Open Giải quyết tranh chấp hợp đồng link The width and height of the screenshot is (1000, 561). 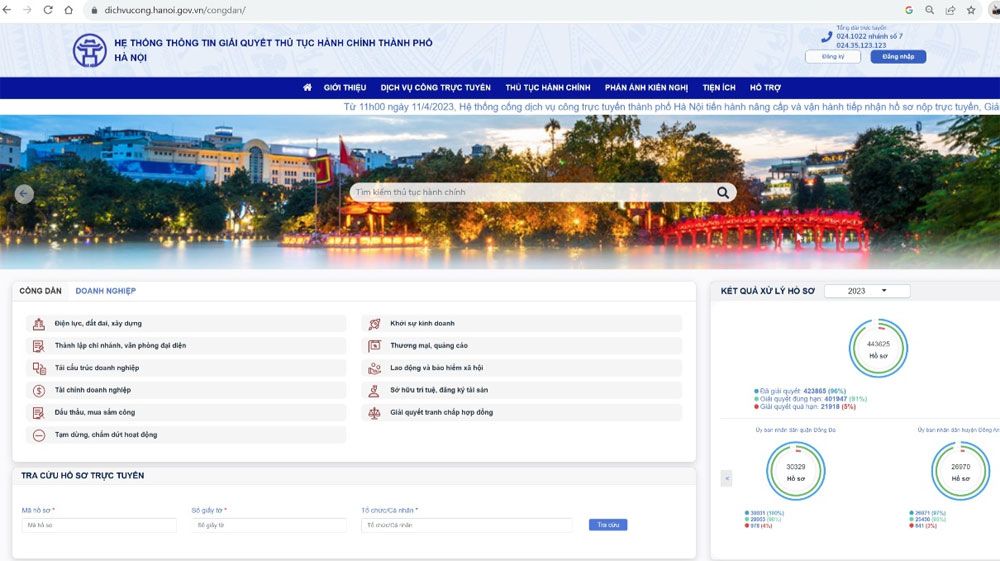[x=441, y=412]
